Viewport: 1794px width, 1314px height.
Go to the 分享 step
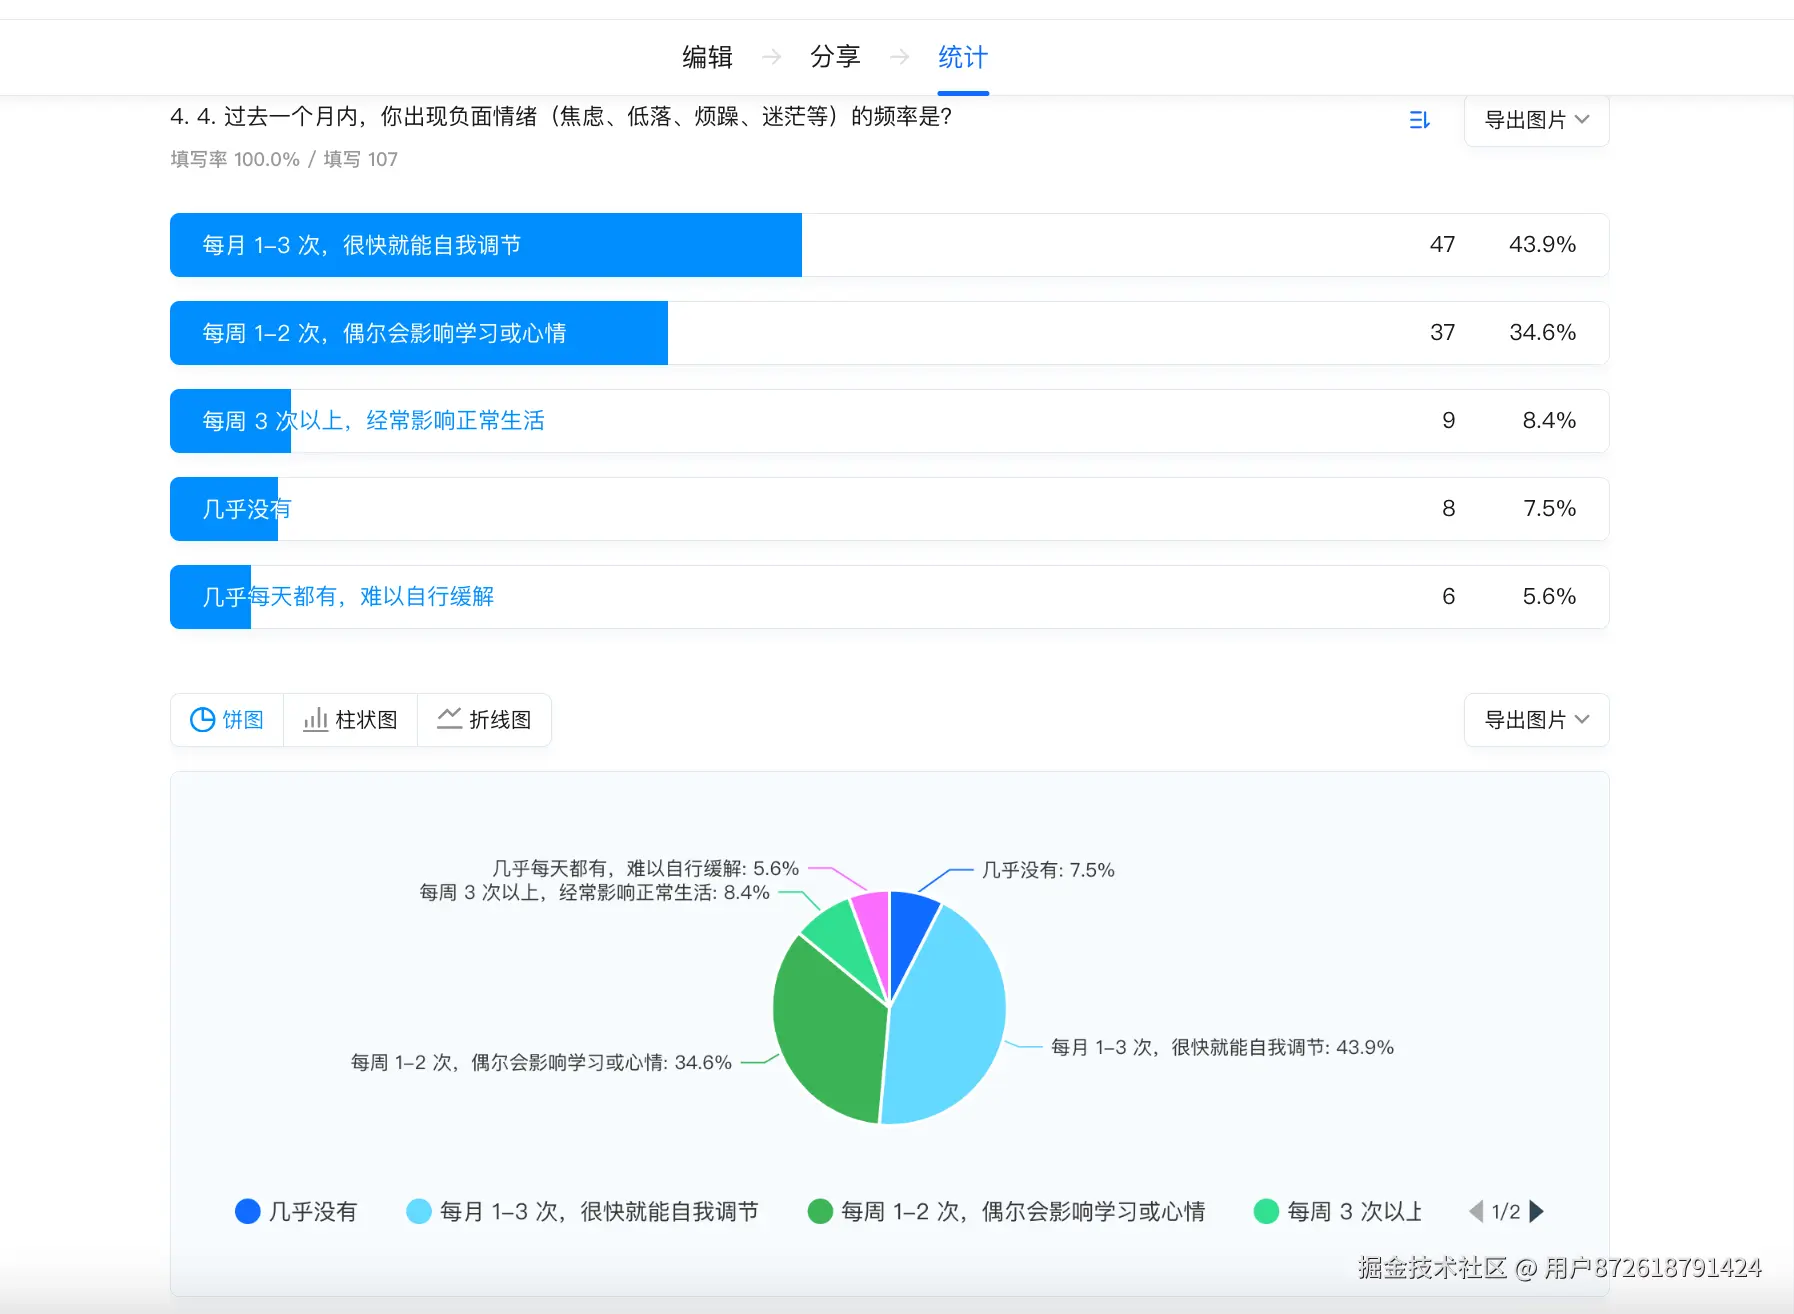pos(835,57)
